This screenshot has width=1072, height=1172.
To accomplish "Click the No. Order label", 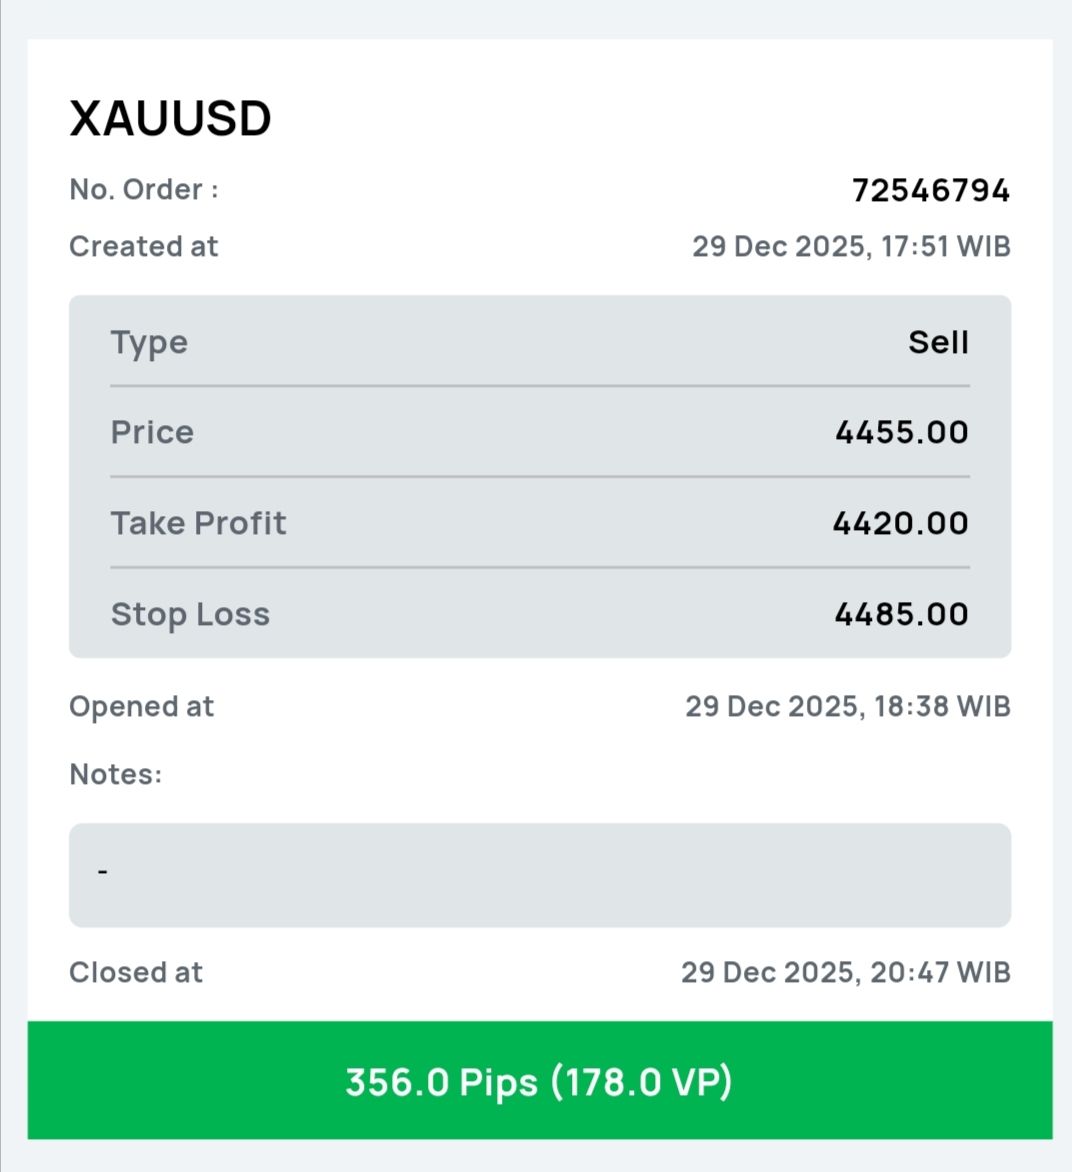I will (x=144, y=190).
